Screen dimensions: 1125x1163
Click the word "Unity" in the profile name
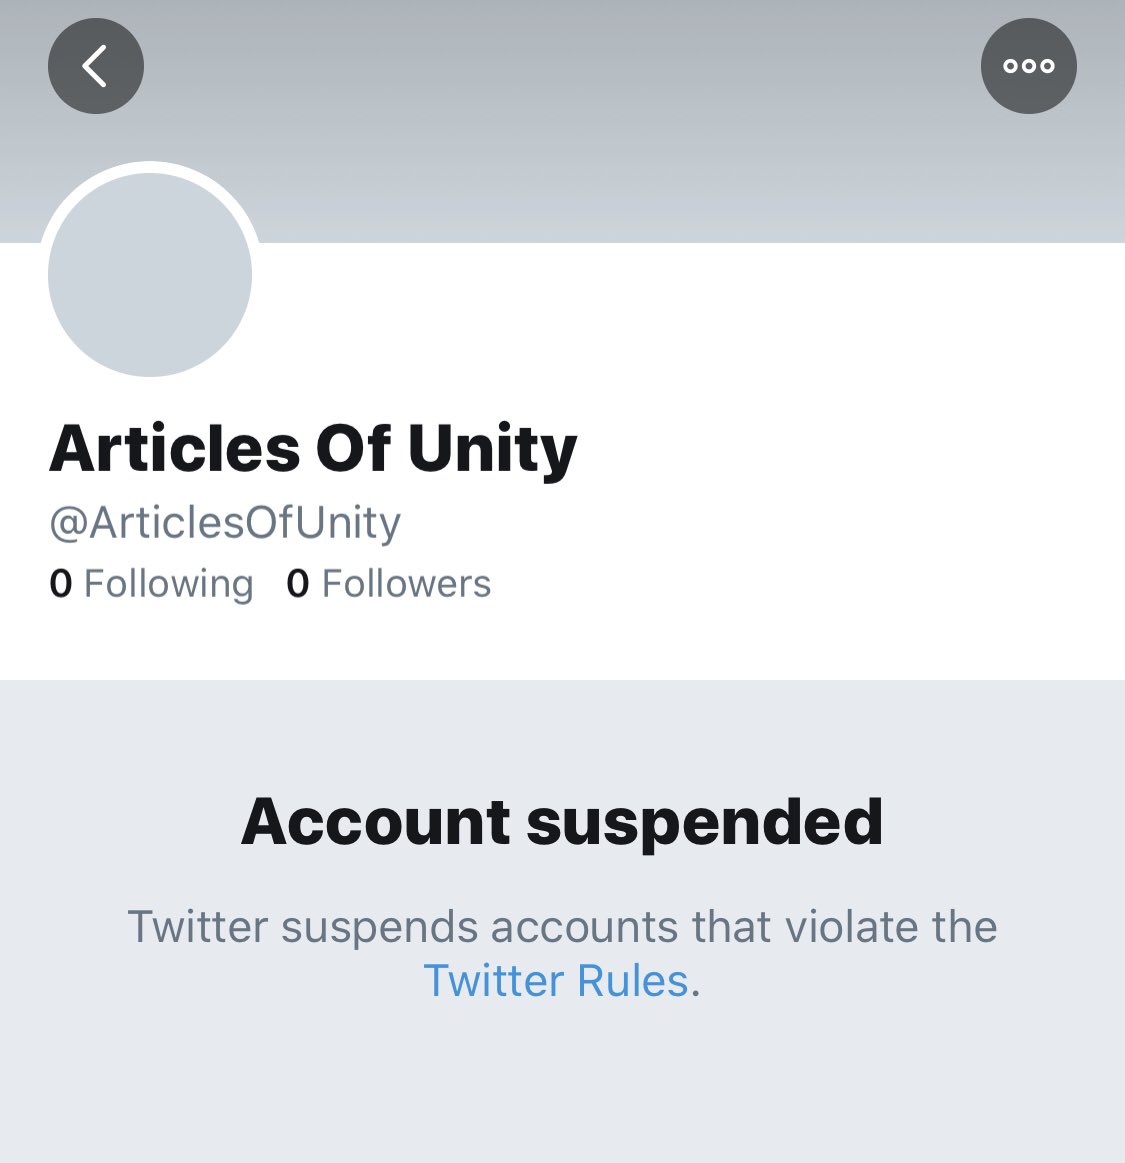[x=492, y=448]
